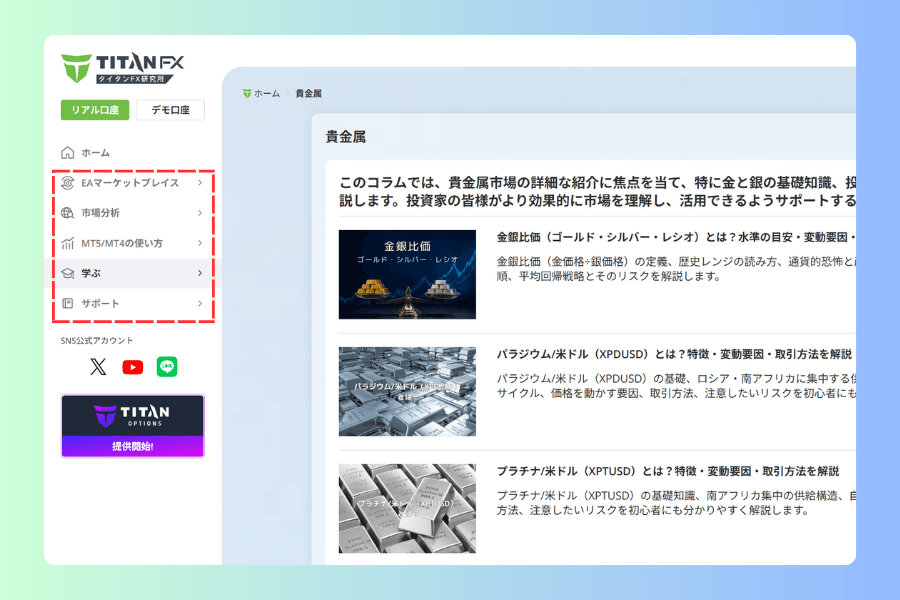Click the サポート book icon

click(68, 303)
